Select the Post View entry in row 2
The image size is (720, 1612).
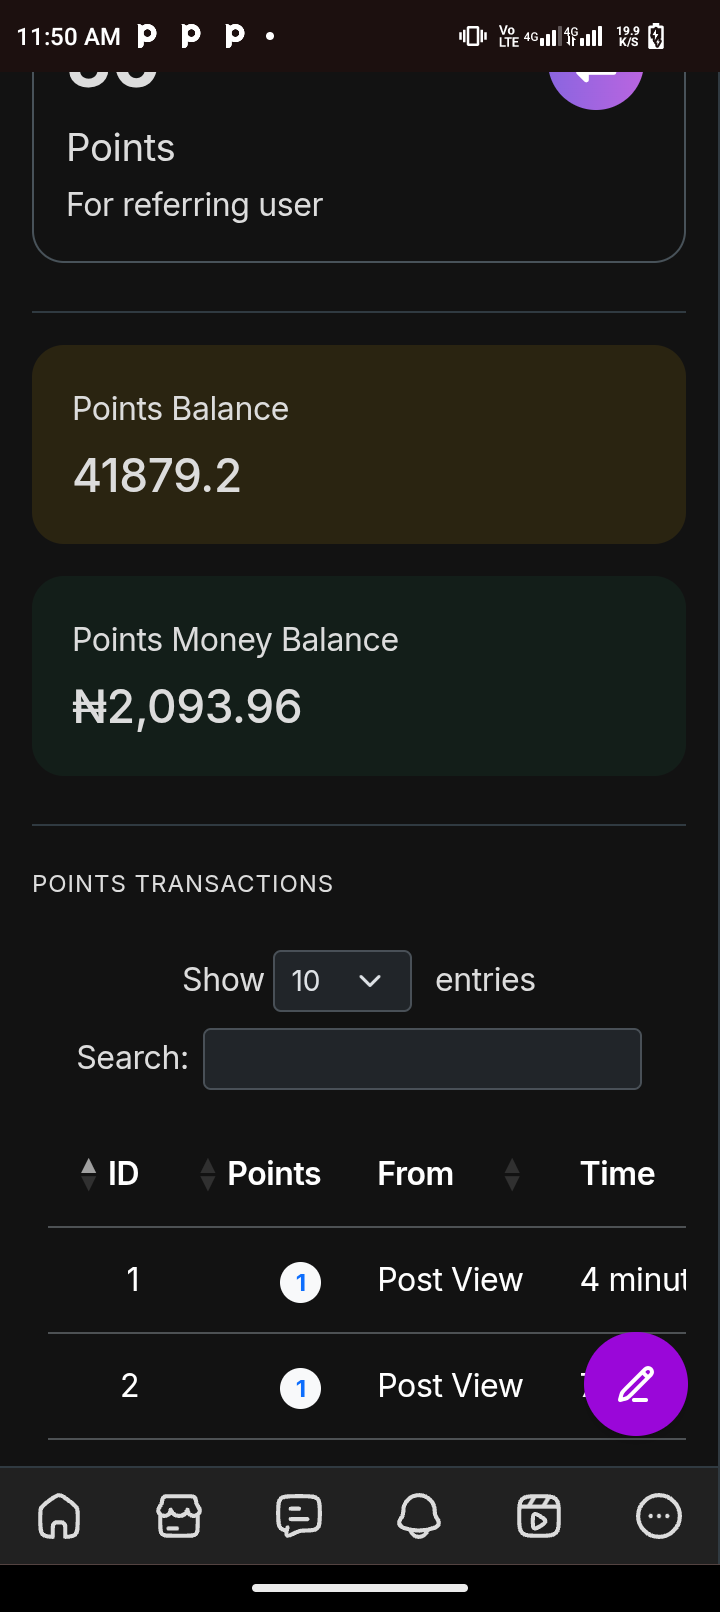(450, 1386)
